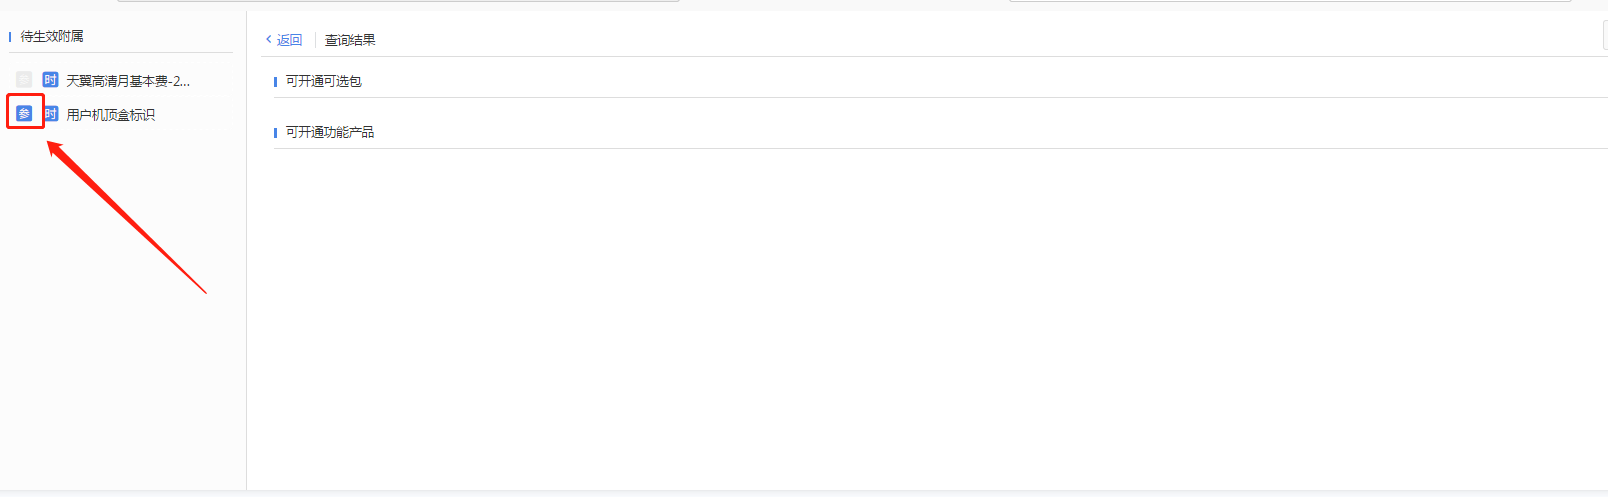Click 时 time icon of 天翼高清月基本费
Image resolution: width=1608 pixels, height=497 pixels.
(50, 79)
